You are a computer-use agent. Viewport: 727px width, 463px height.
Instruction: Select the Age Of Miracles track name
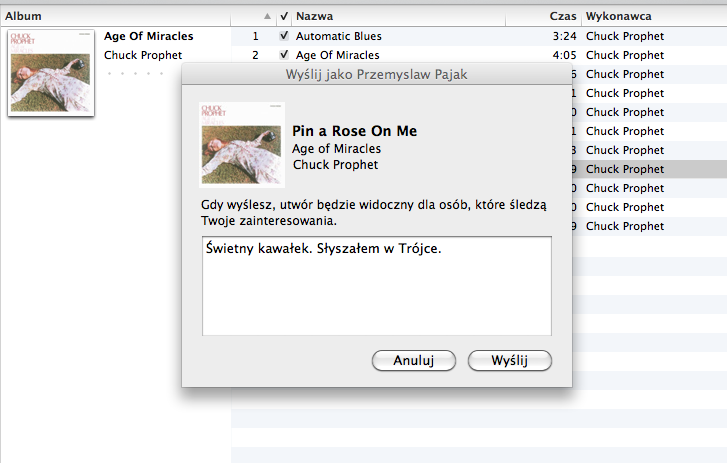point(338,55)
